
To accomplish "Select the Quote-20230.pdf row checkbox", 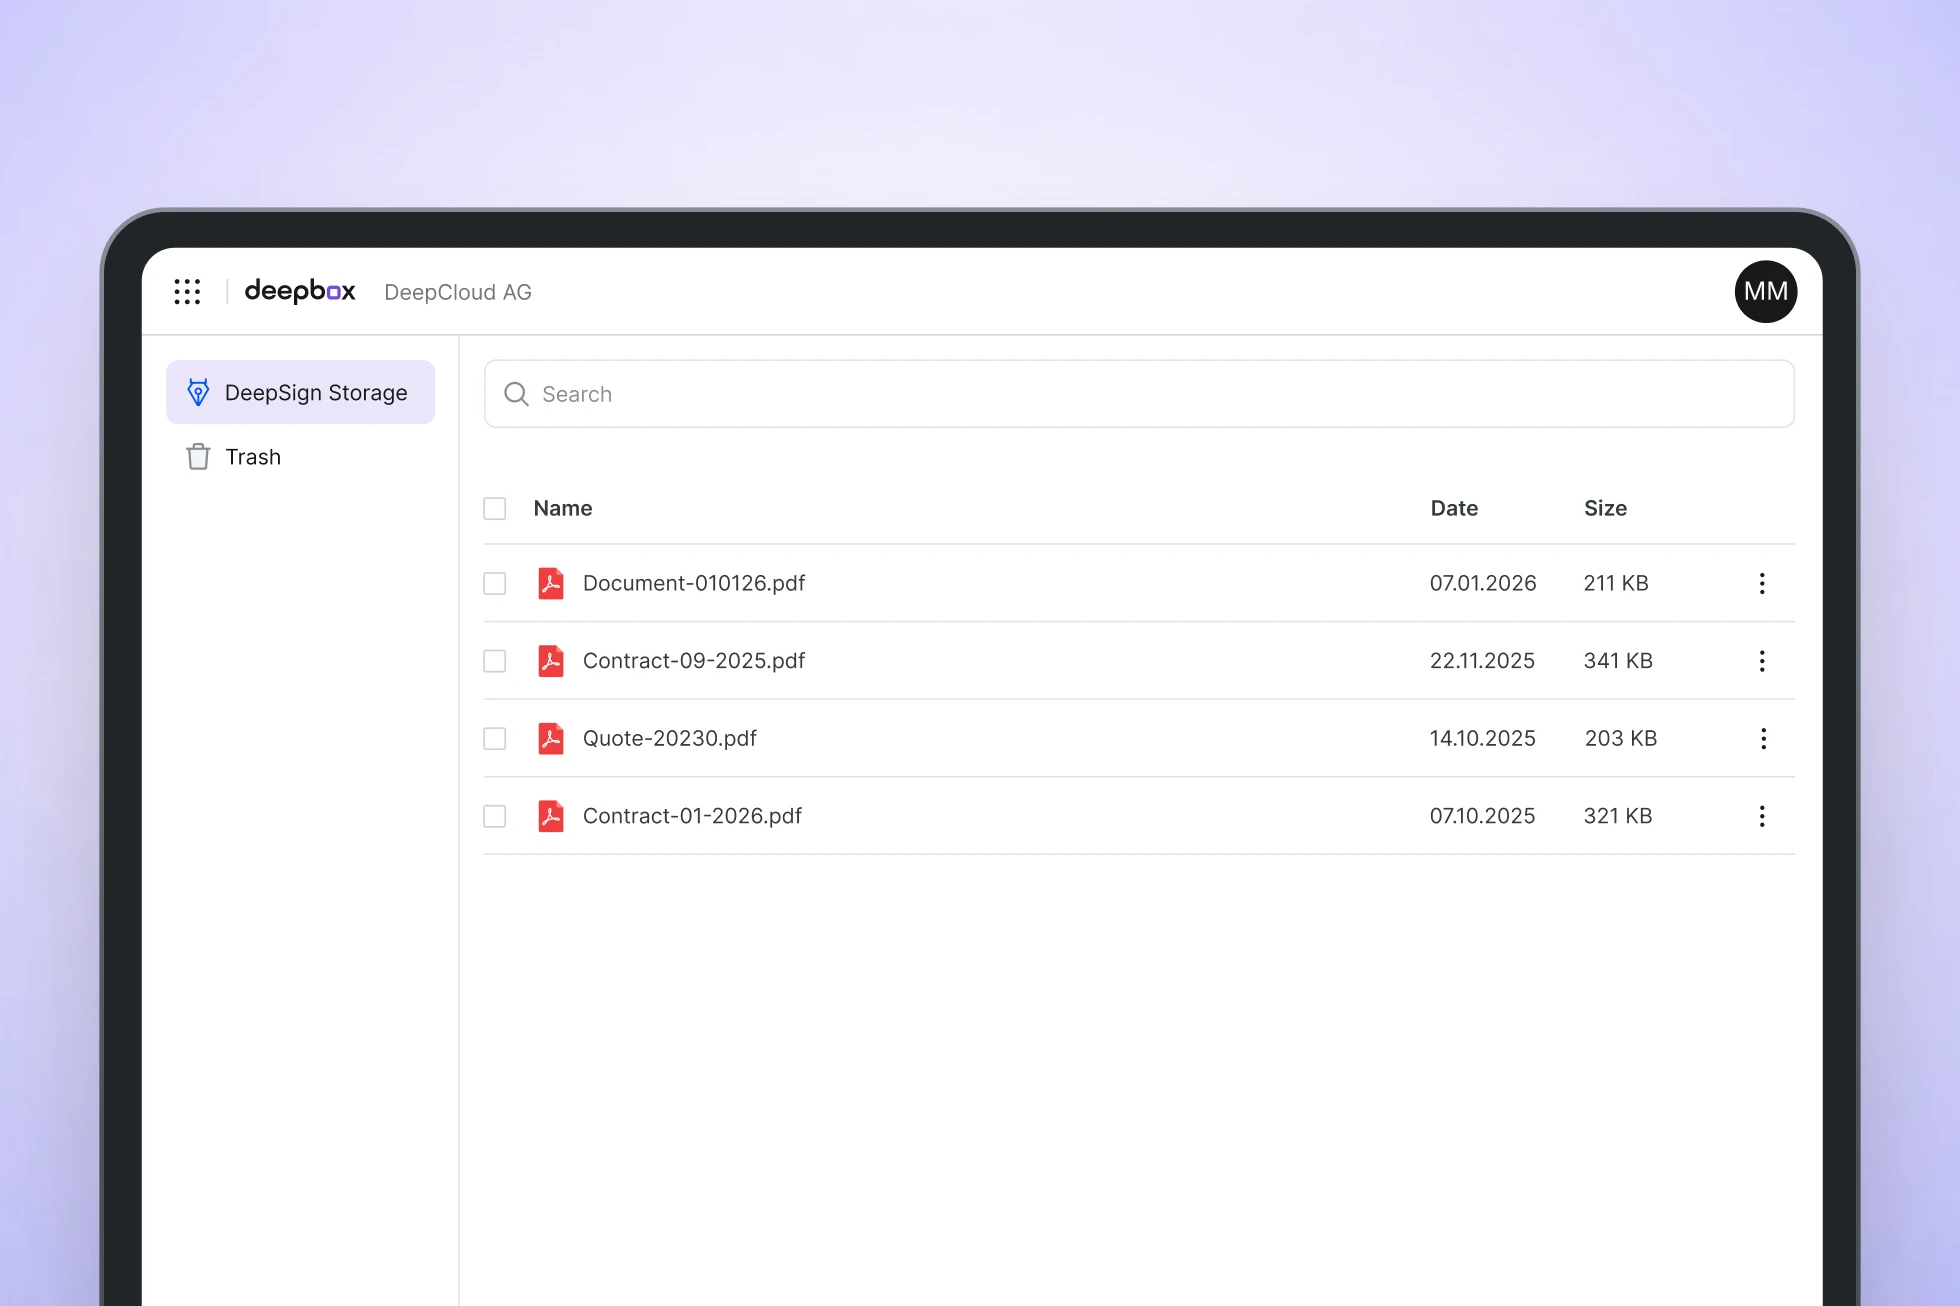I will [495, 739].
